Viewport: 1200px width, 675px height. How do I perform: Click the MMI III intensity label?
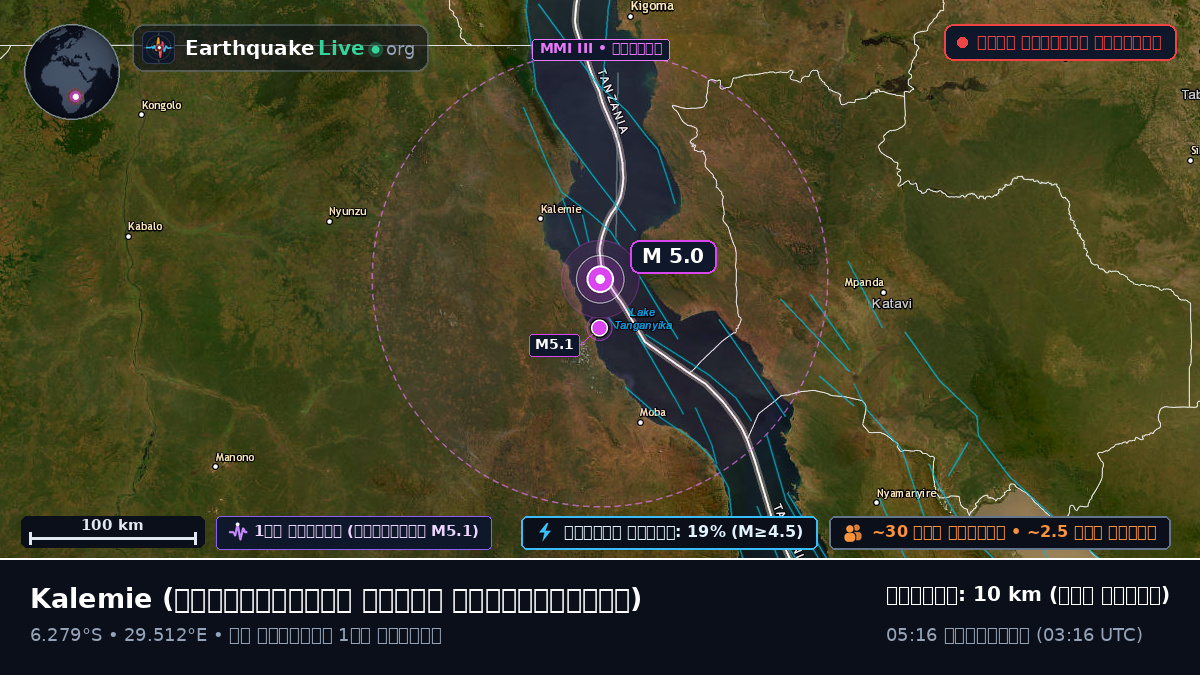coord(601,49)
